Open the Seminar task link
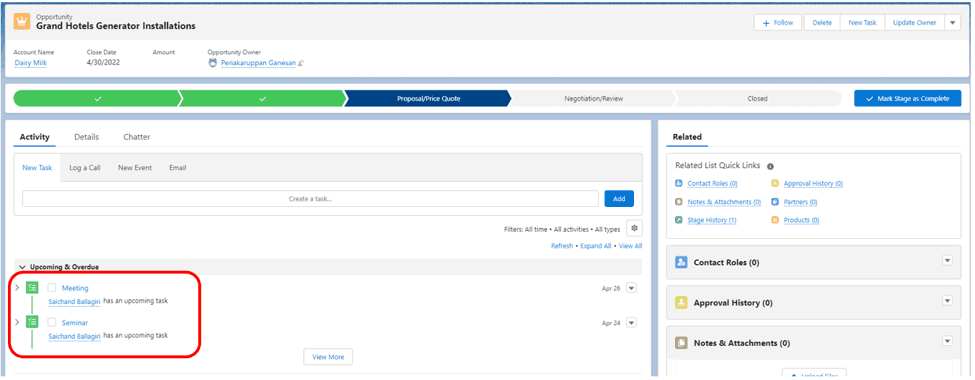975x380 pixels. point(75,323)
